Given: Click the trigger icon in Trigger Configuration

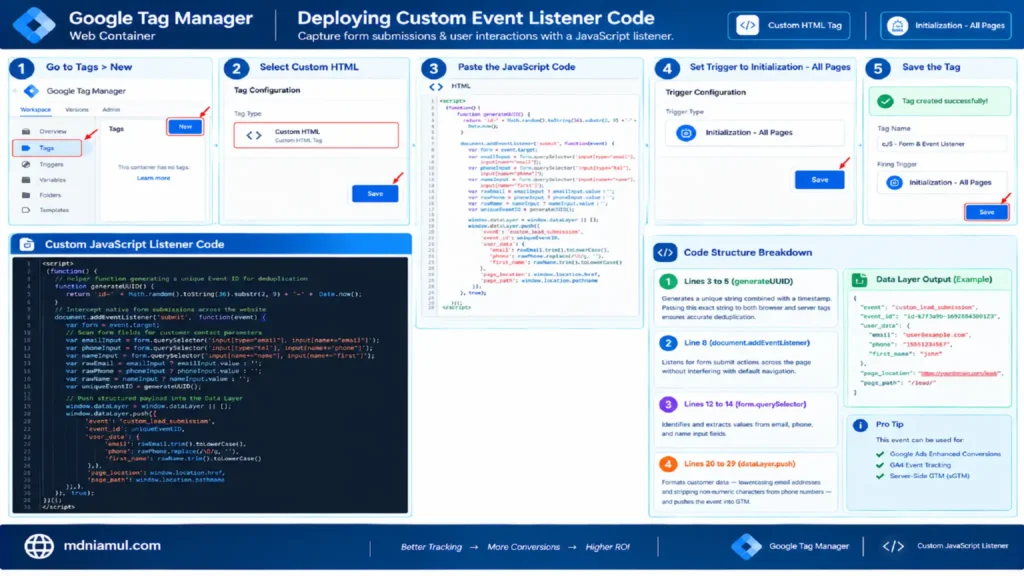Looking at the screenshot, I should 686,133.
